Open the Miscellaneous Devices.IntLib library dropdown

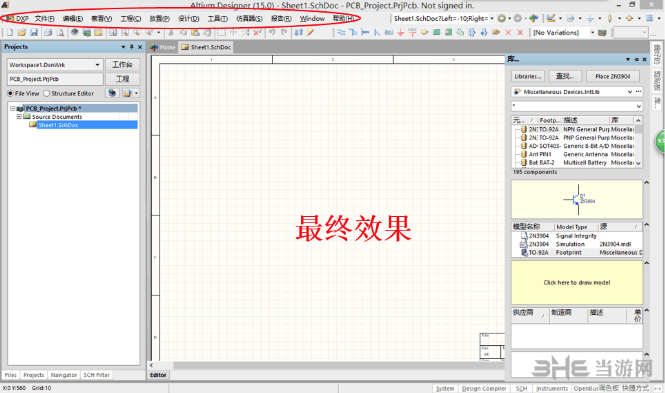click(x=630, y=92)
